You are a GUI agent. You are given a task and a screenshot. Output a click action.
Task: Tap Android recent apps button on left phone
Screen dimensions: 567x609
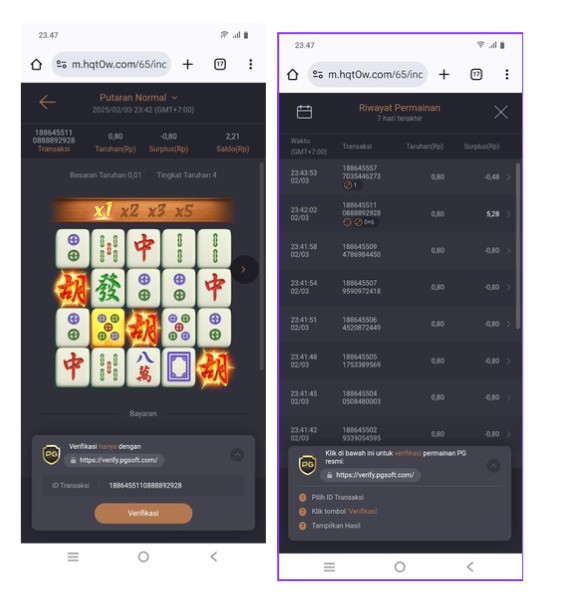73,557
